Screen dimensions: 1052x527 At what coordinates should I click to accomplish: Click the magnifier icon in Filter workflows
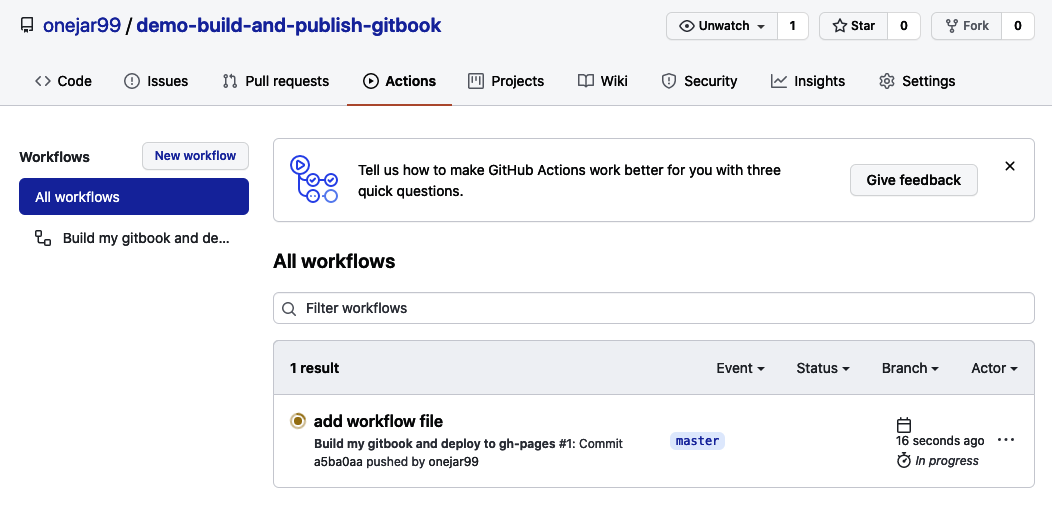click(289, 309)
